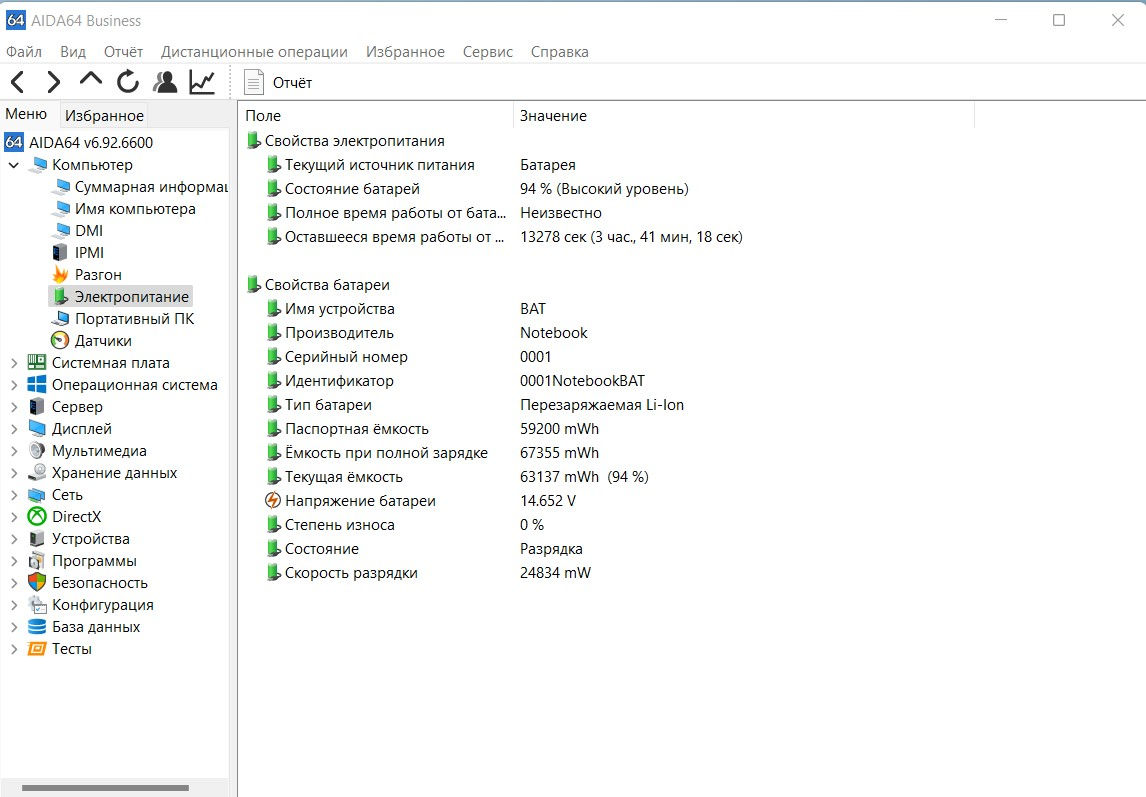The width and height of the screenshot is (1146, 797).
Task: Open the graph chart toolbar icon
Action: 203,82
